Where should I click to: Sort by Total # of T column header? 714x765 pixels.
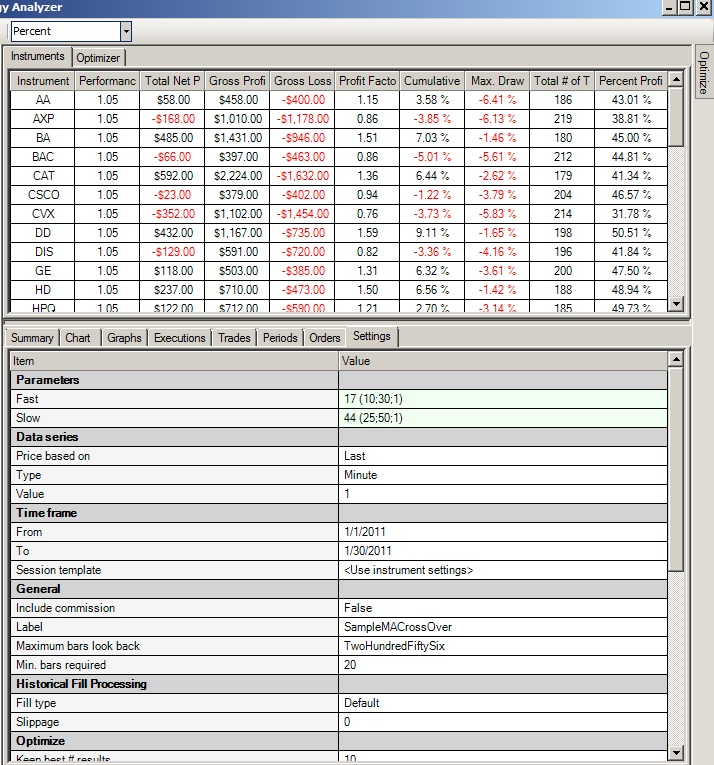click(x=562, y=81)
